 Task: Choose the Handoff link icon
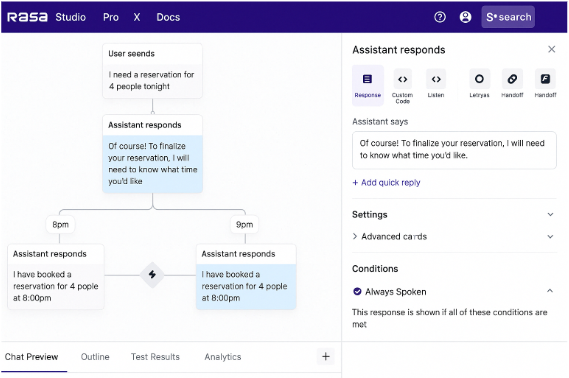pyautogui.click(x=512, y=79)
